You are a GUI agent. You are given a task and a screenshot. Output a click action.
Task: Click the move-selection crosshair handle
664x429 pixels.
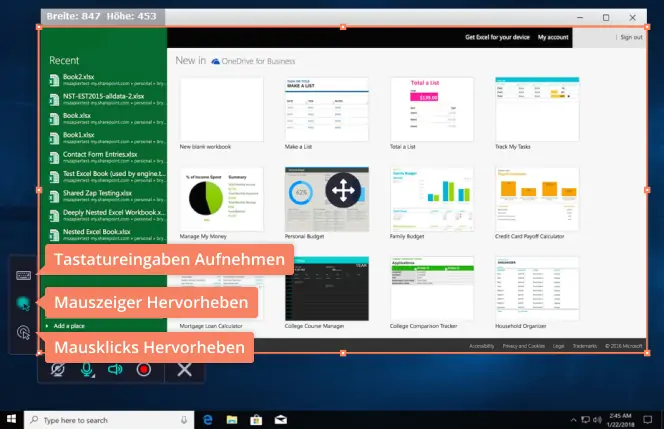click(343, 190)
